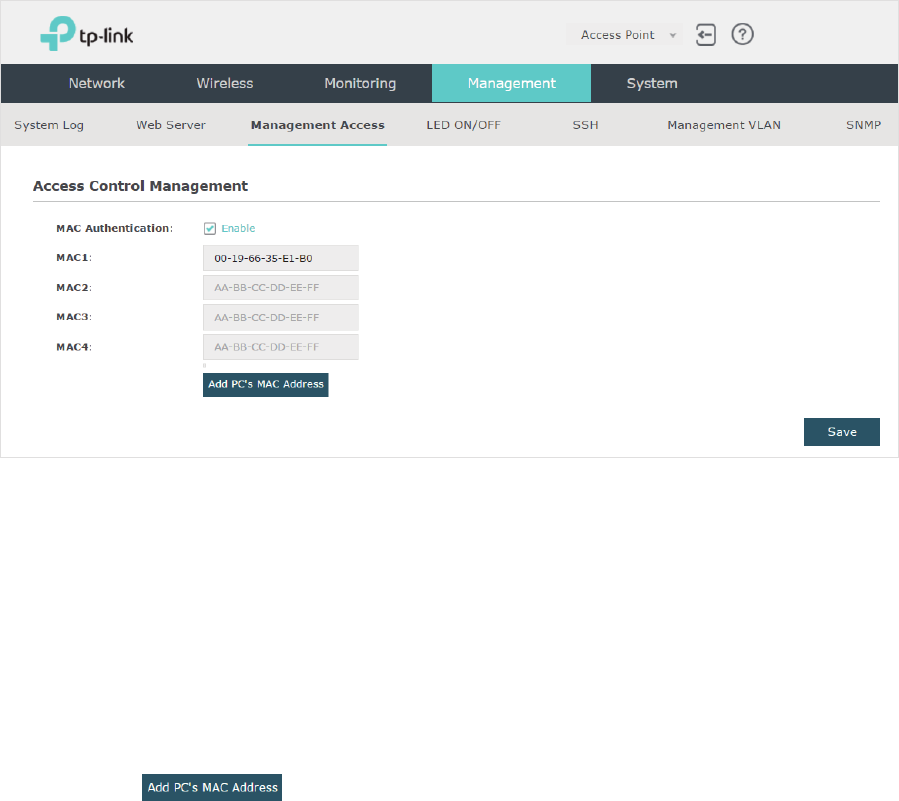Open the SSH submenu
The image size is (899, 801).
pos(585,125)
